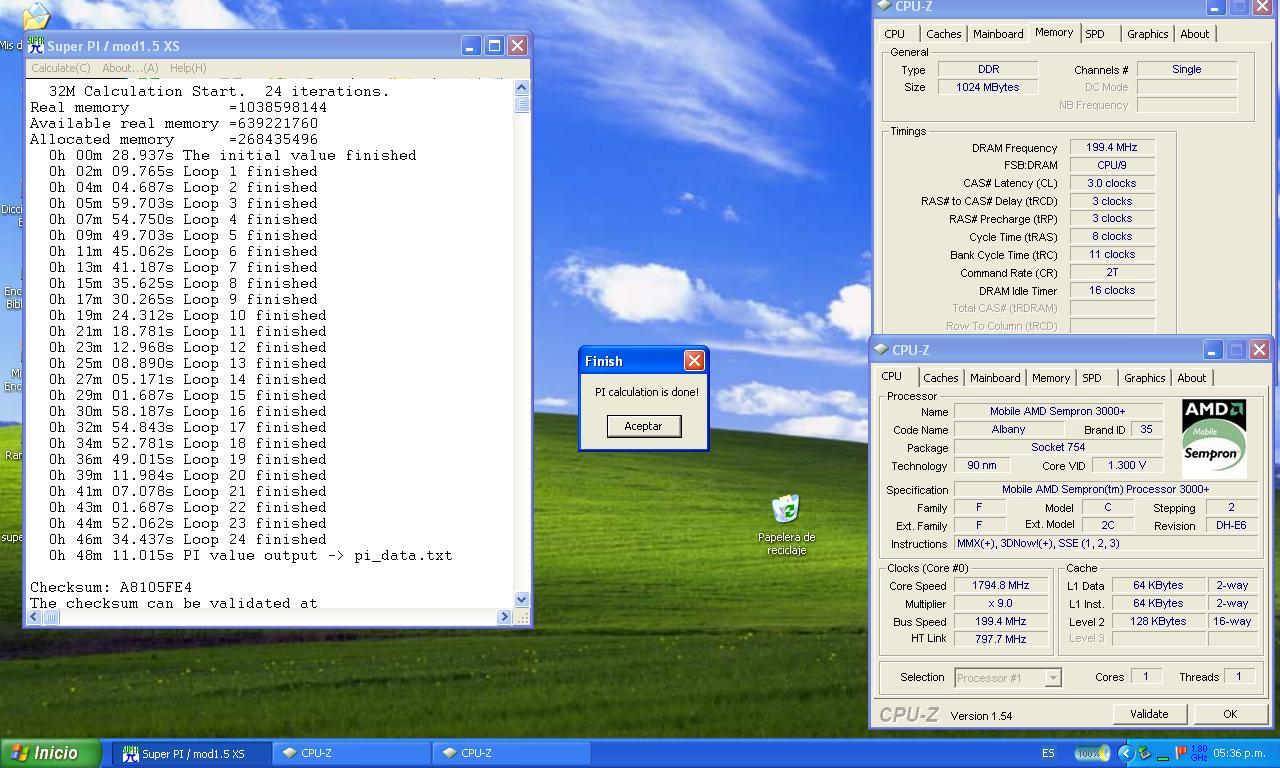
Task: Select Caches tab in rear CPU-Z window
Action: (x=943, y=34)
